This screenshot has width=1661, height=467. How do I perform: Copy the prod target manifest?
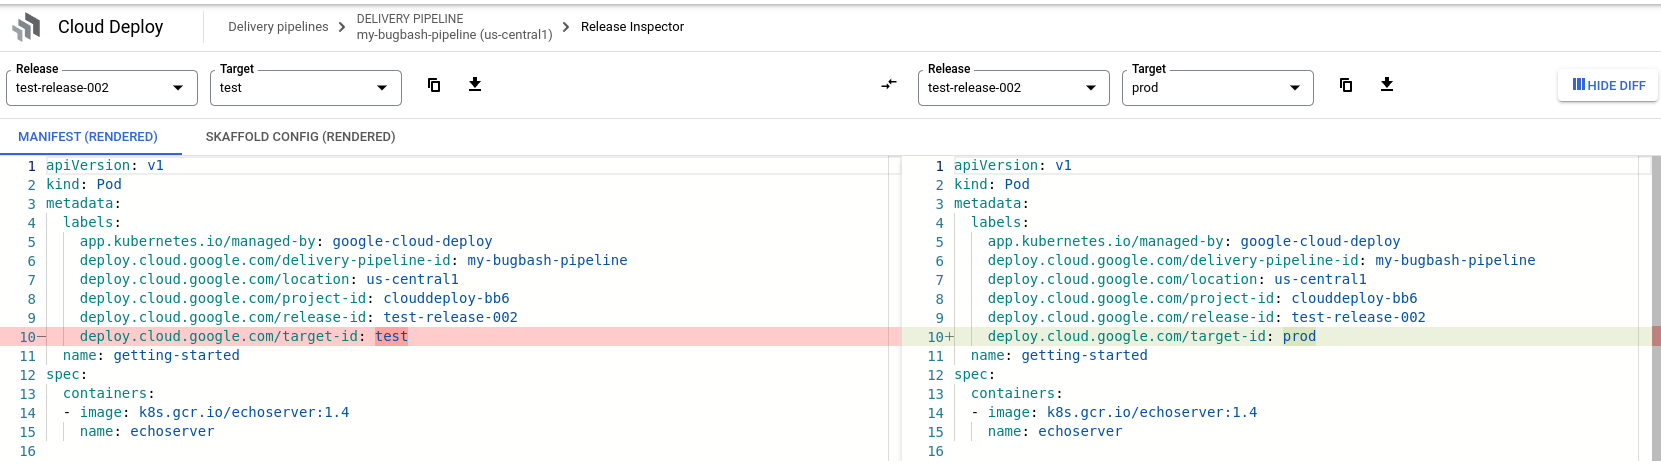coord(1346,85)
